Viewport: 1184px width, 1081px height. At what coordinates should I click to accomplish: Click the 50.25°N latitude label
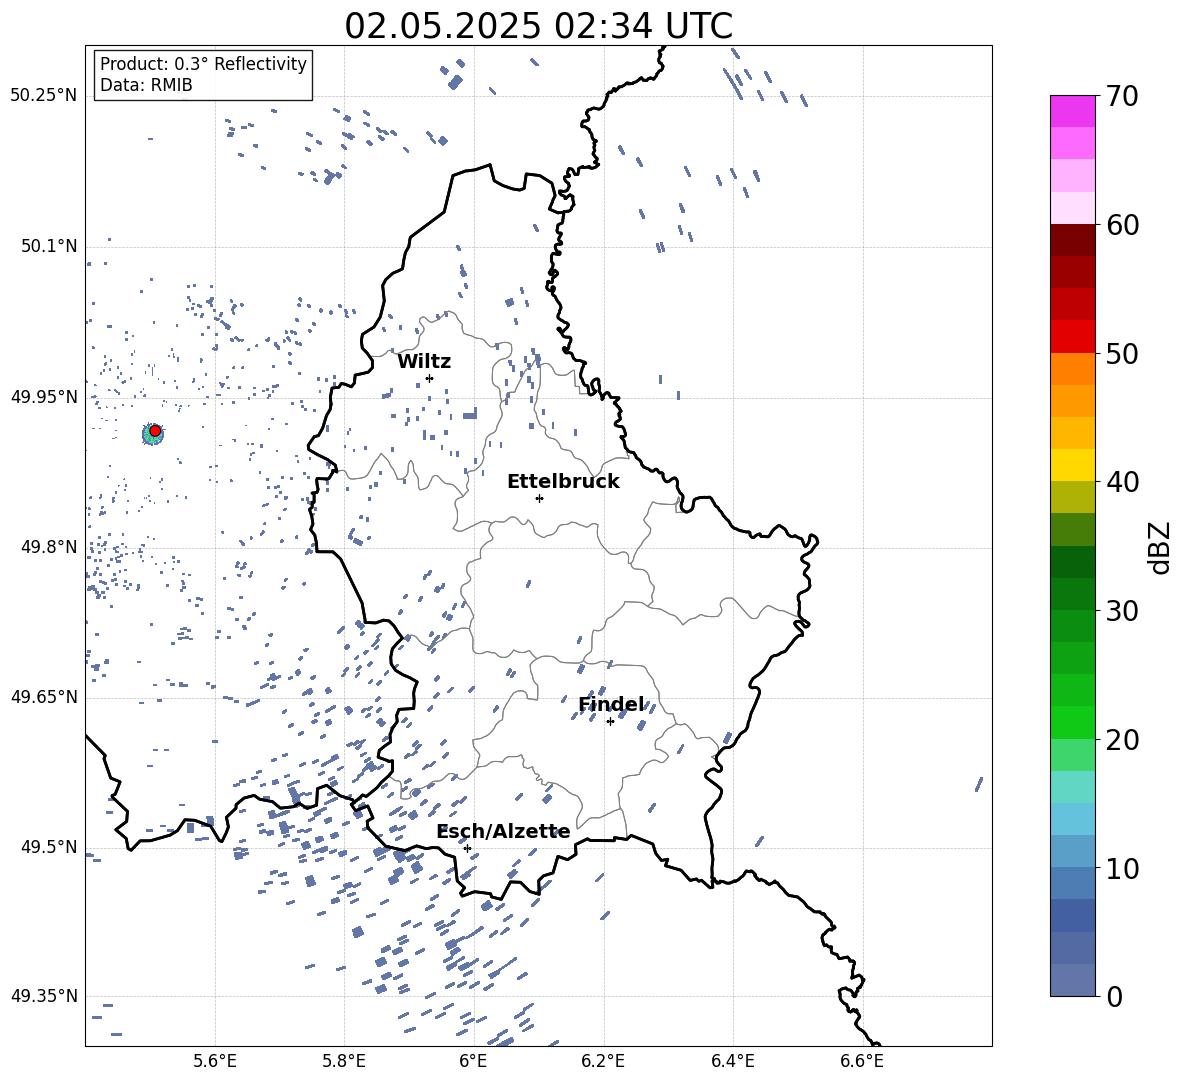tap(44, 96)
